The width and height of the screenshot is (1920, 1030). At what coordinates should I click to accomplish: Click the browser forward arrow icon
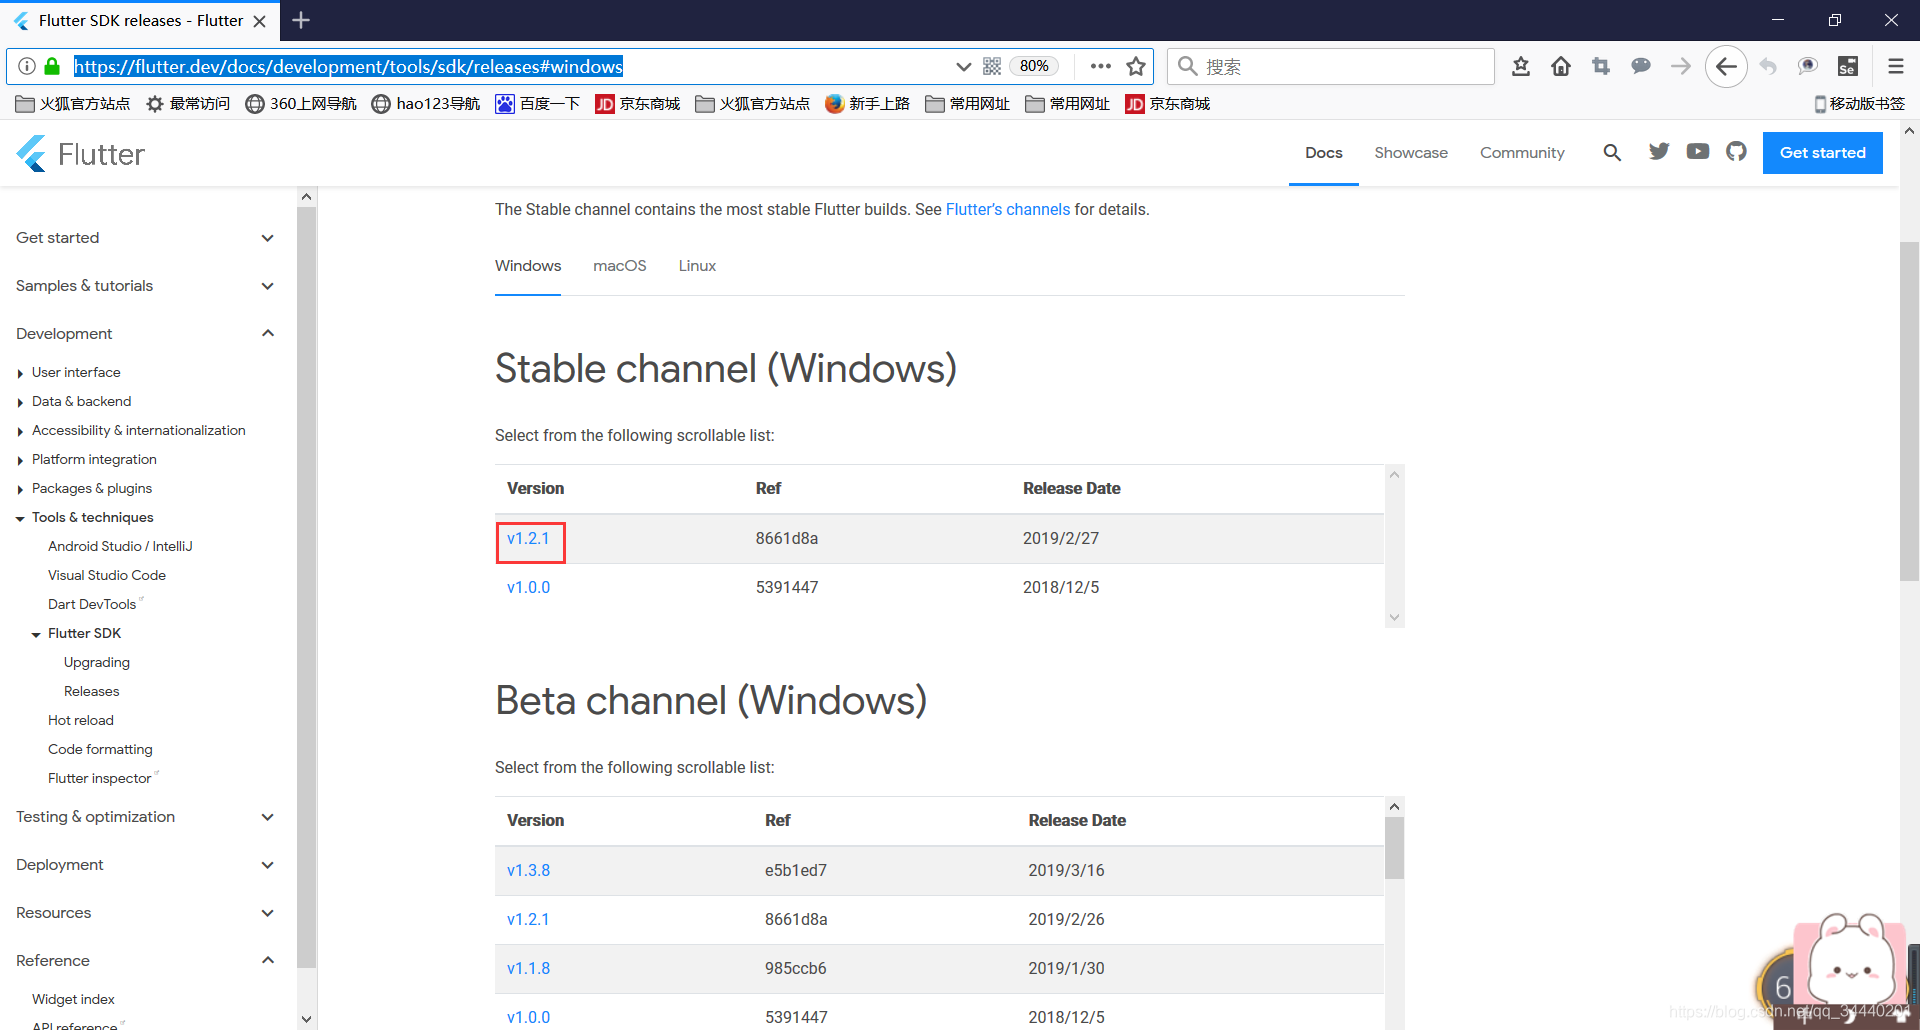pos(1681,66)
